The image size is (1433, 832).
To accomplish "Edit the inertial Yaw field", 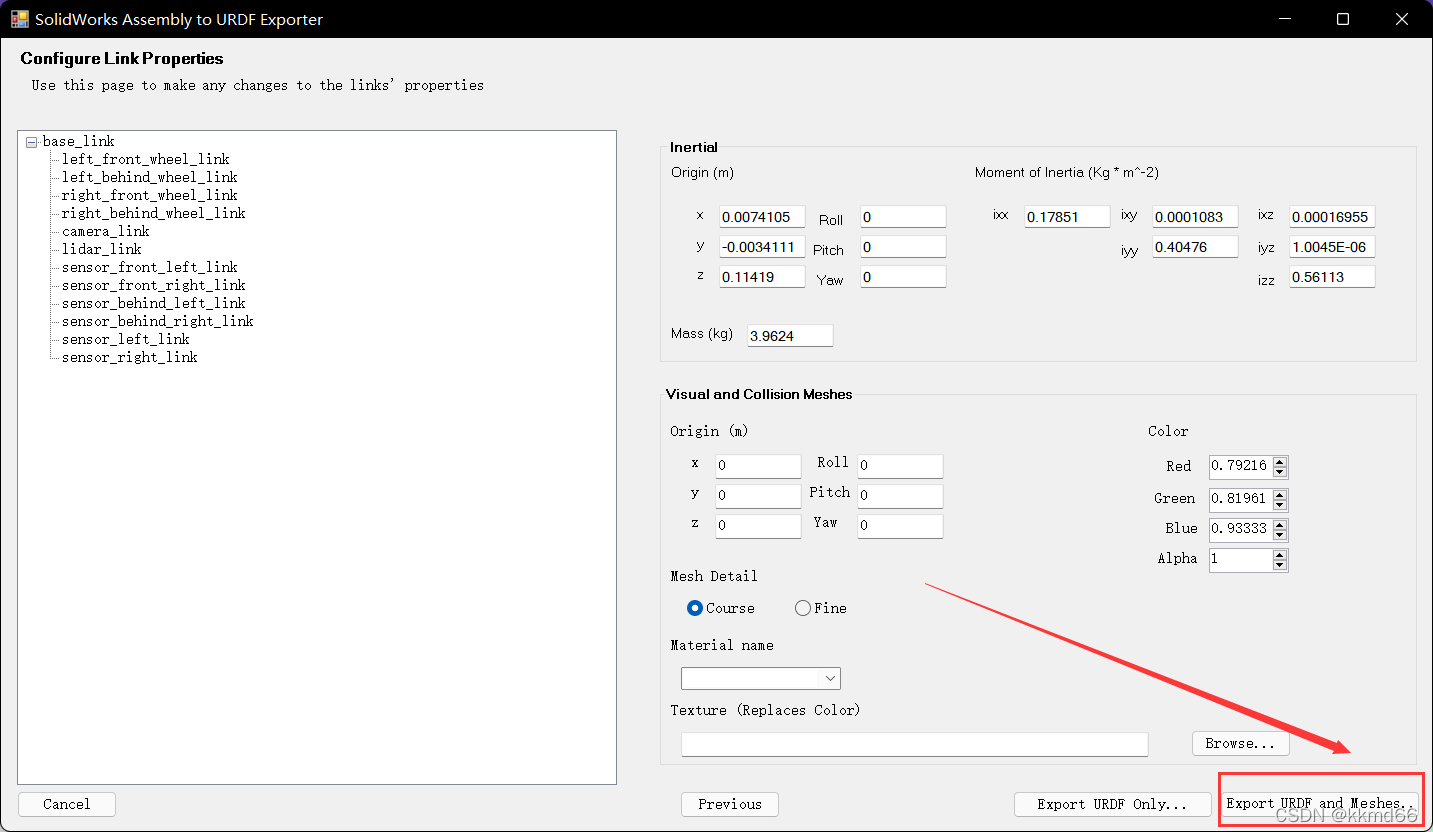I will point(903,277).
